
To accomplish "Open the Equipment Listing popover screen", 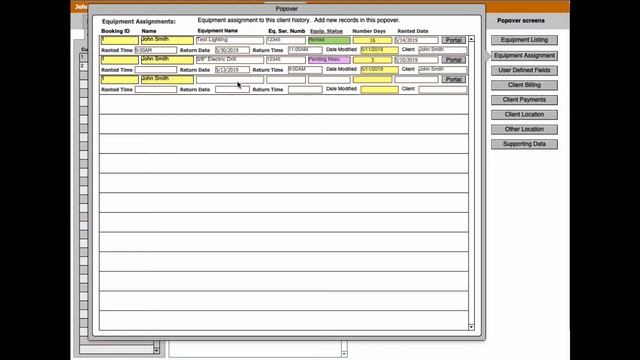I will [x=524, y=40].
